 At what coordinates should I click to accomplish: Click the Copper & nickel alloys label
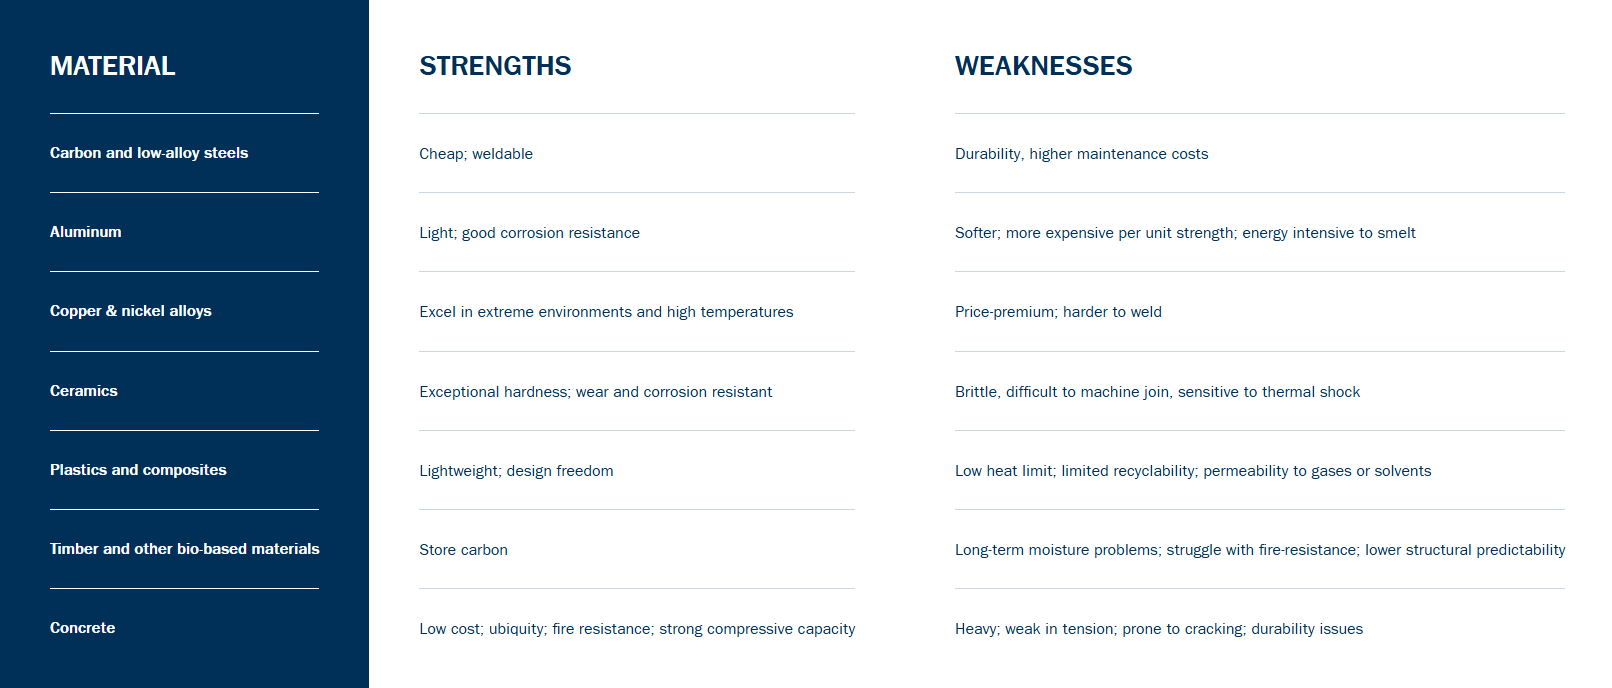click(131, 311)
